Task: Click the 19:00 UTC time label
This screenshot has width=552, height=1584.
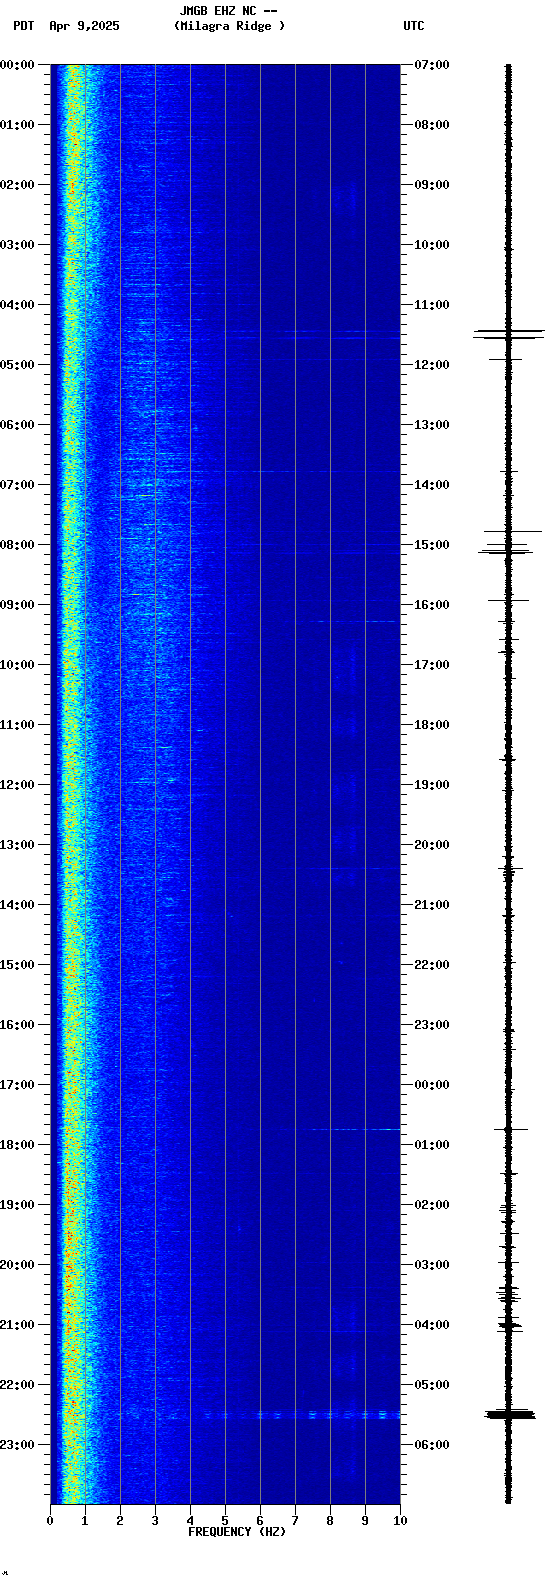Action: click(432, 785)
